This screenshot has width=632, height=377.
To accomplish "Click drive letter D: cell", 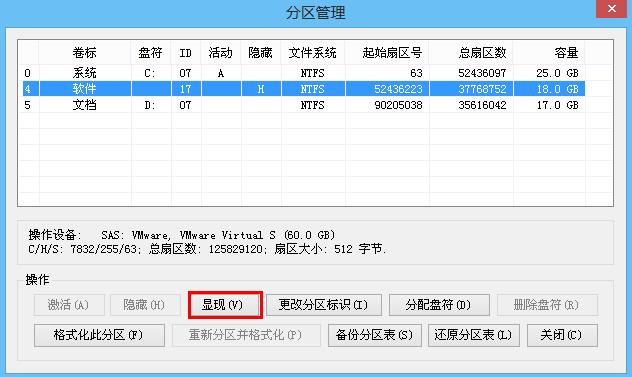I will coord(150,105).
